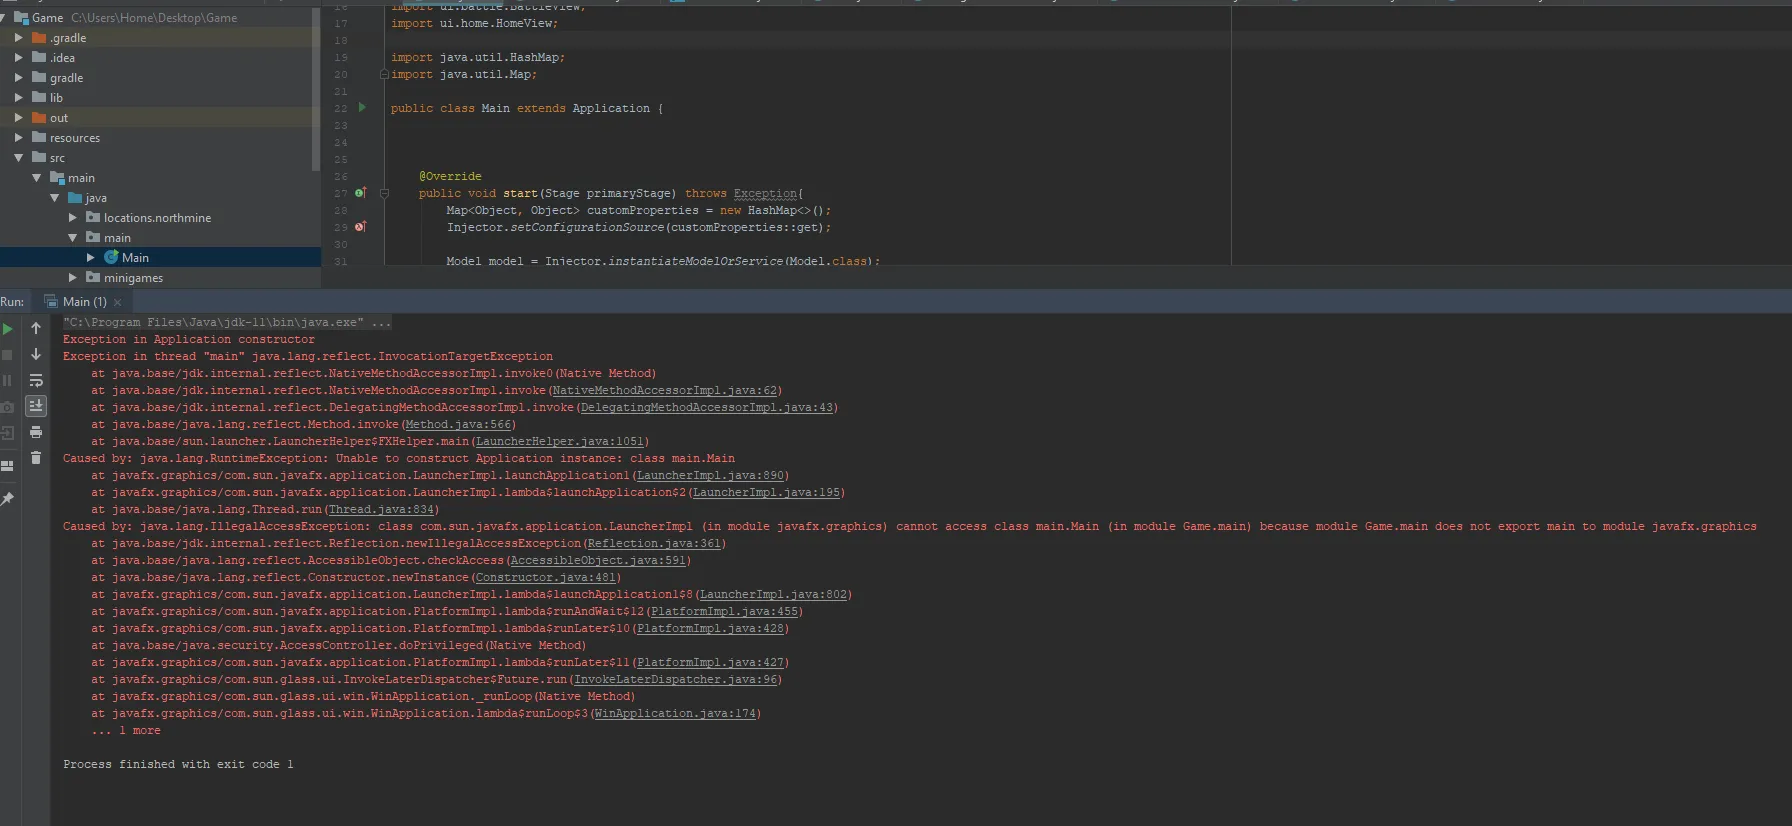Expand the .idea folder
The image size is (1792, 826).
click(18, 57)
